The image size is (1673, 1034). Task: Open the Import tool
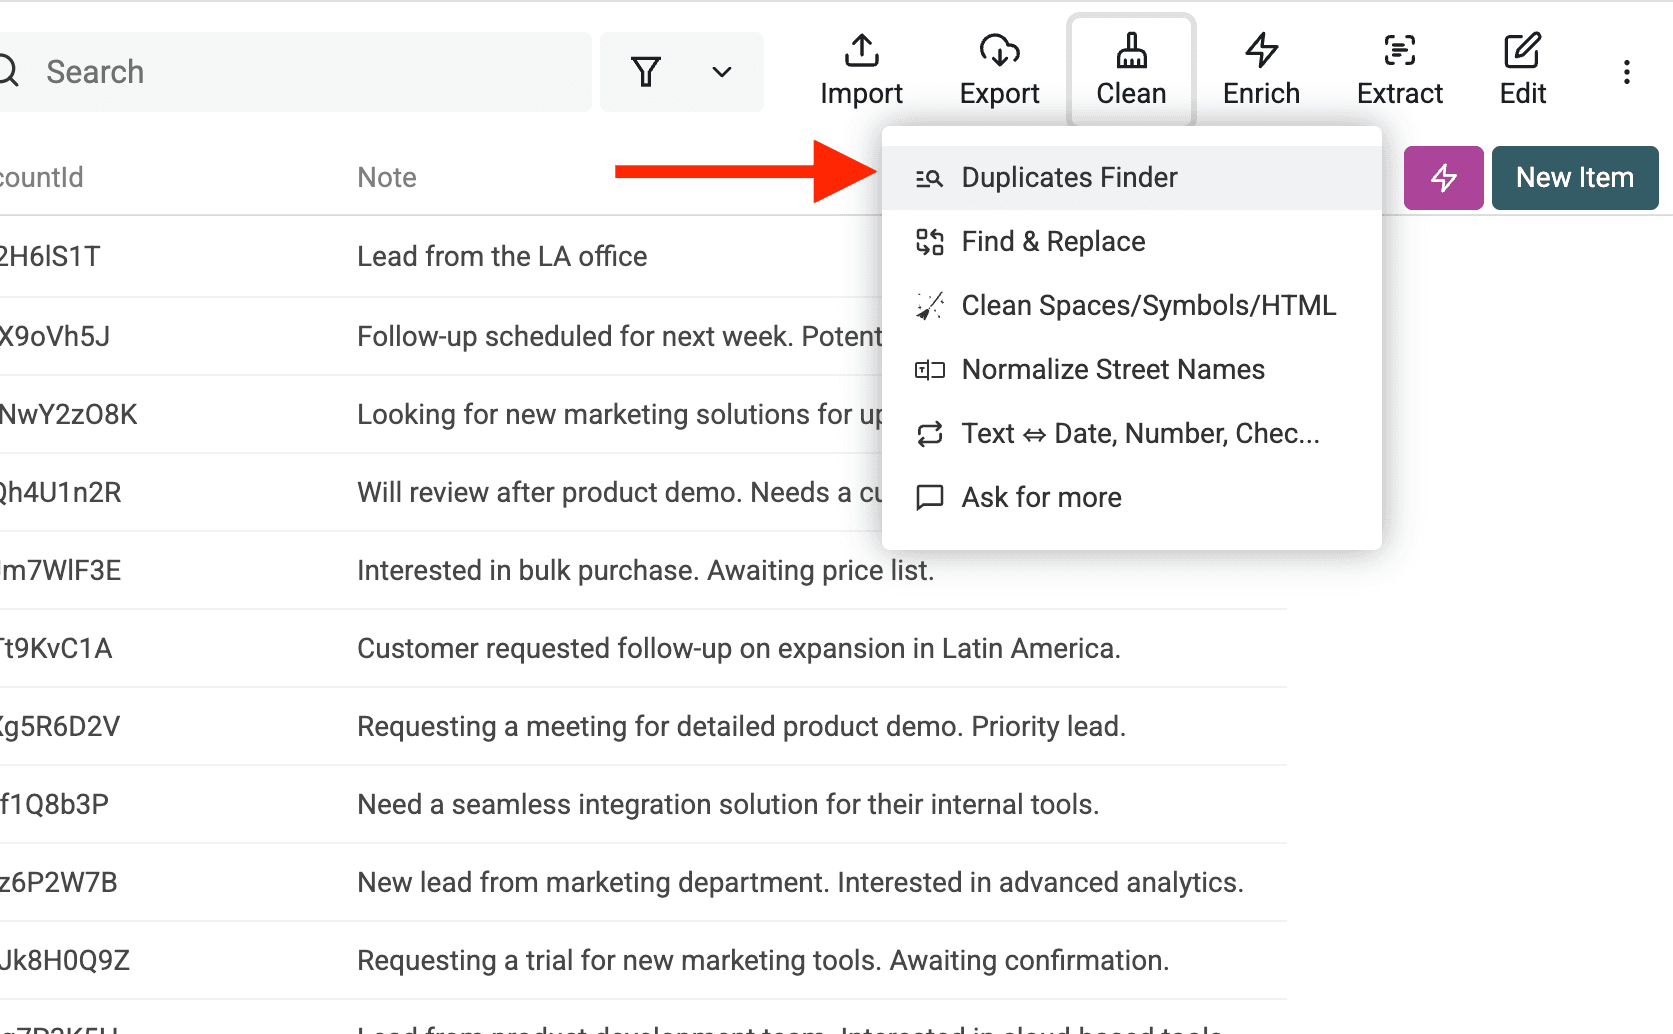click(861, 68)
